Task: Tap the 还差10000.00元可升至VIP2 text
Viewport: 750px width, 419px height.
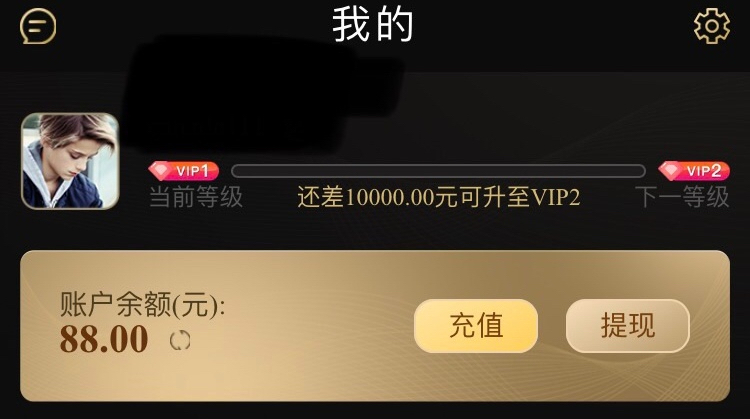Action: tap(439, 197)
